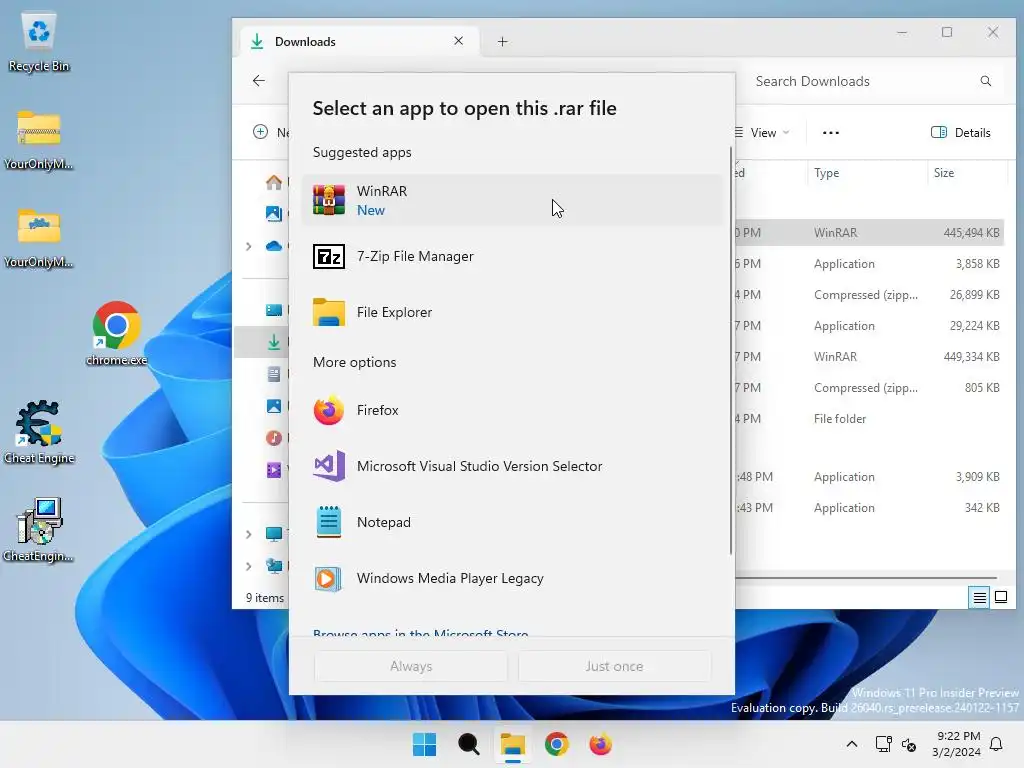Switch to details list view
The height and width of the screenshot is (768, 1024).
[x=980, y=597]
